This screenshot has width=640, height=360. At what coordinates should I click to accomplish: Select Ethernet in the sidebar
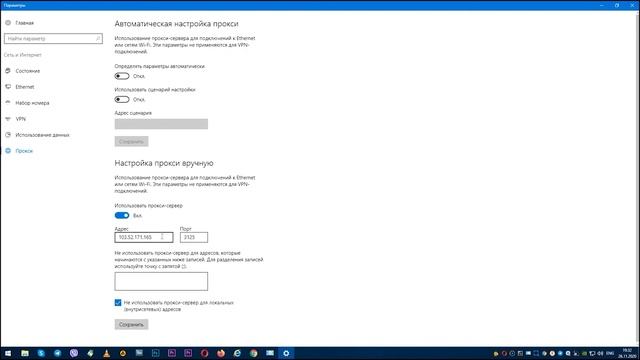click(x=24, y=87)
